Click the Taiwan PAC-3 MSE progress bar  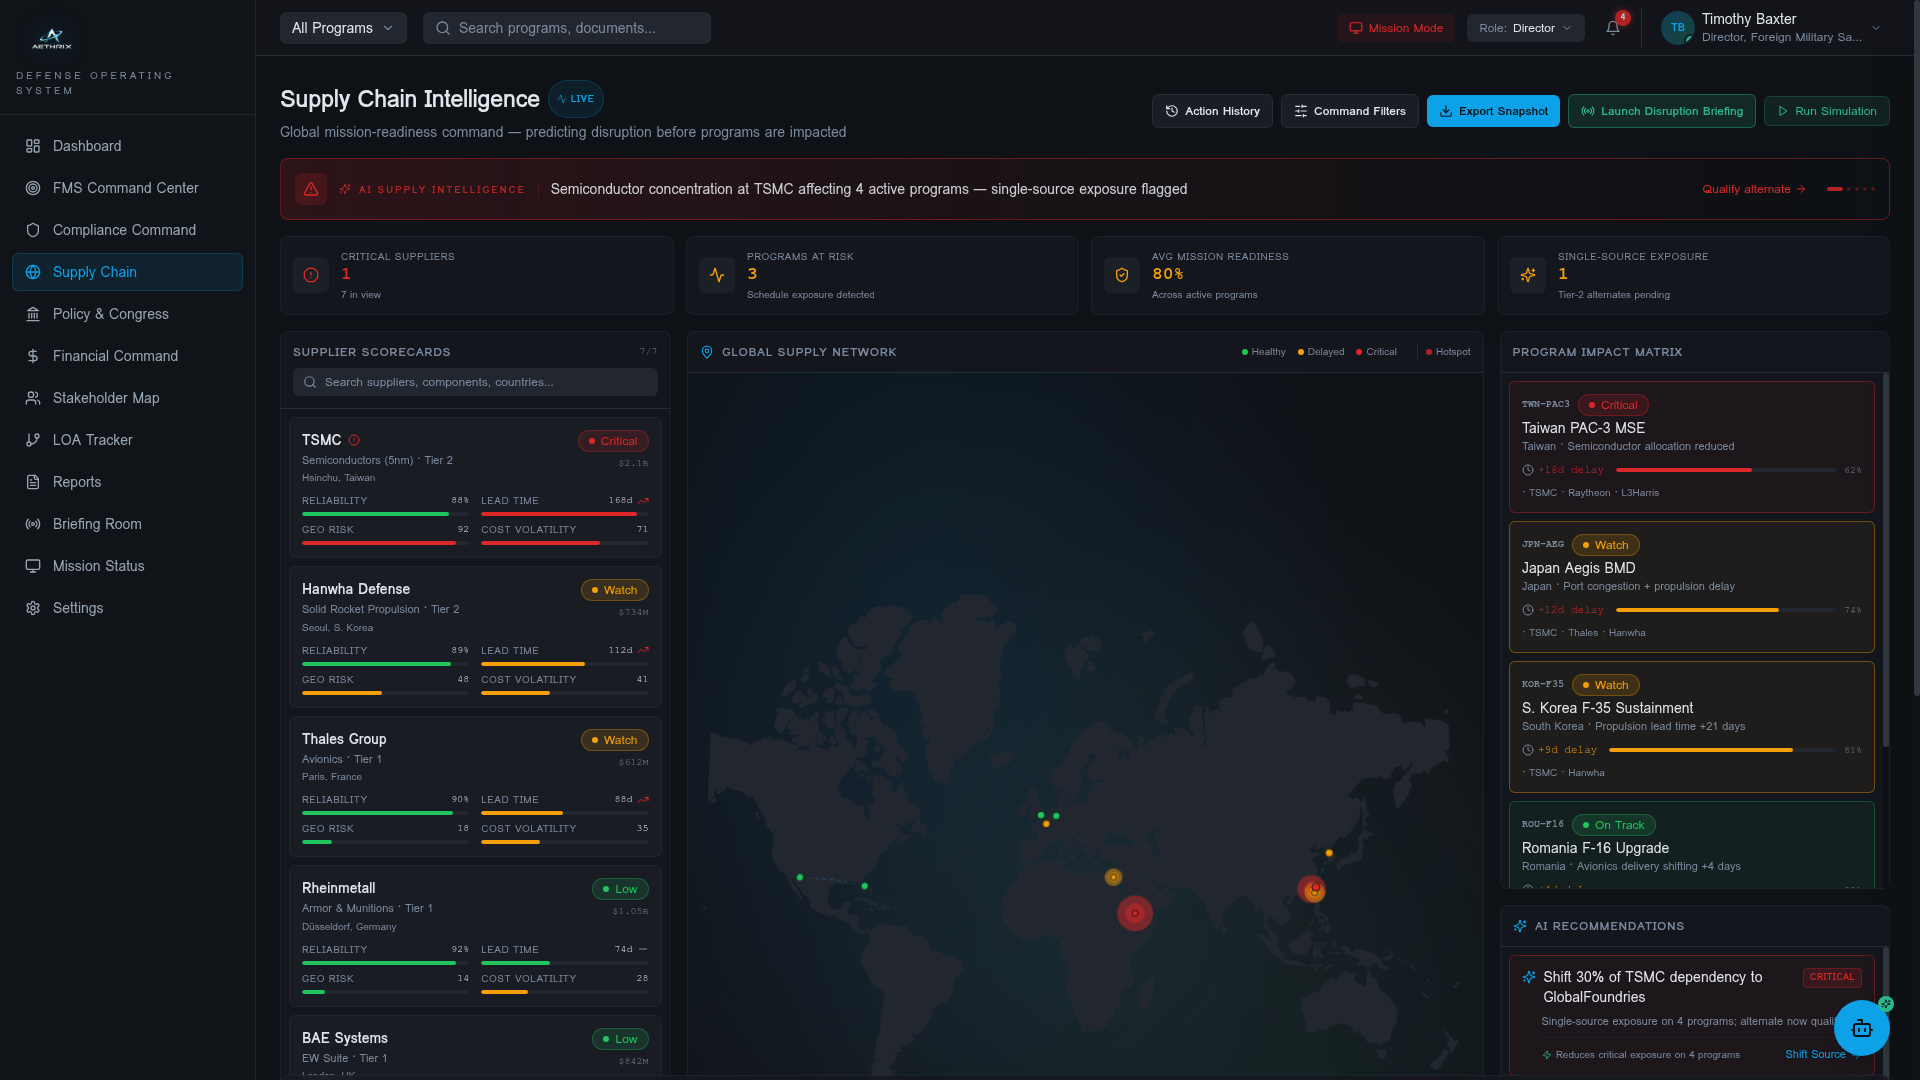[1726, 470]
